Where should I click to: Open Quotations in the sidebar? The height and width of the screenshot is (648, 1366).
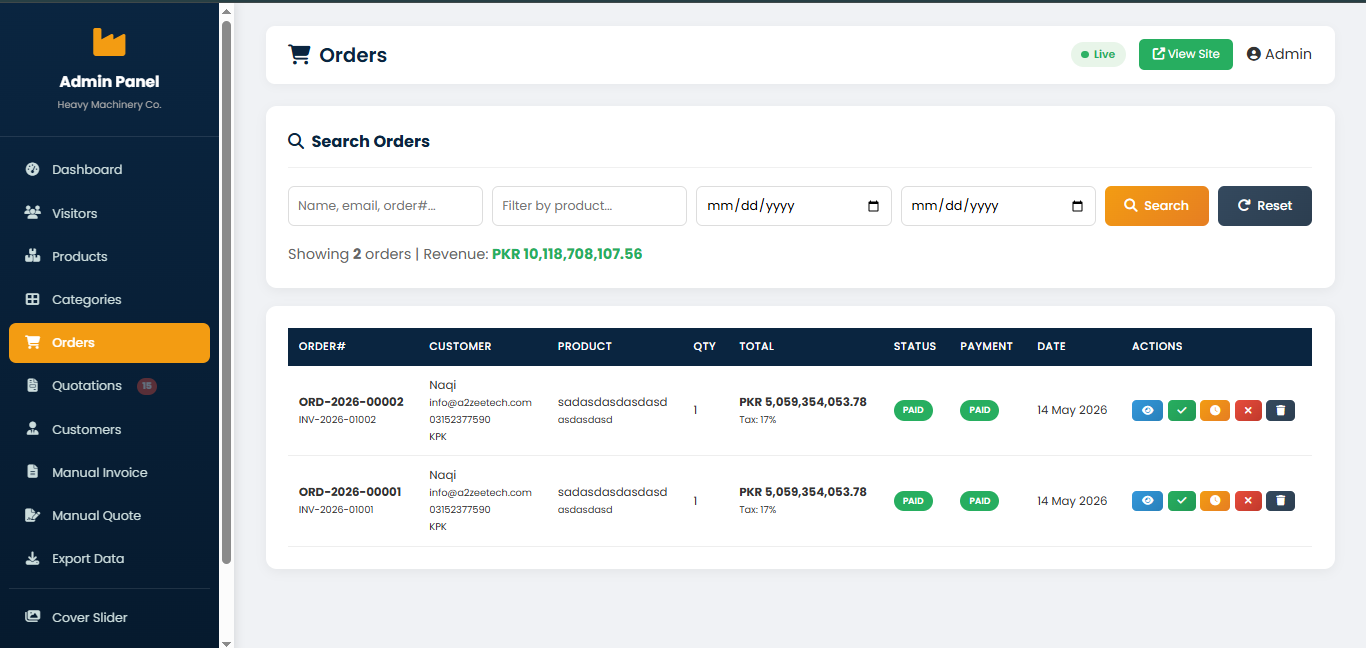coord(109,386)
